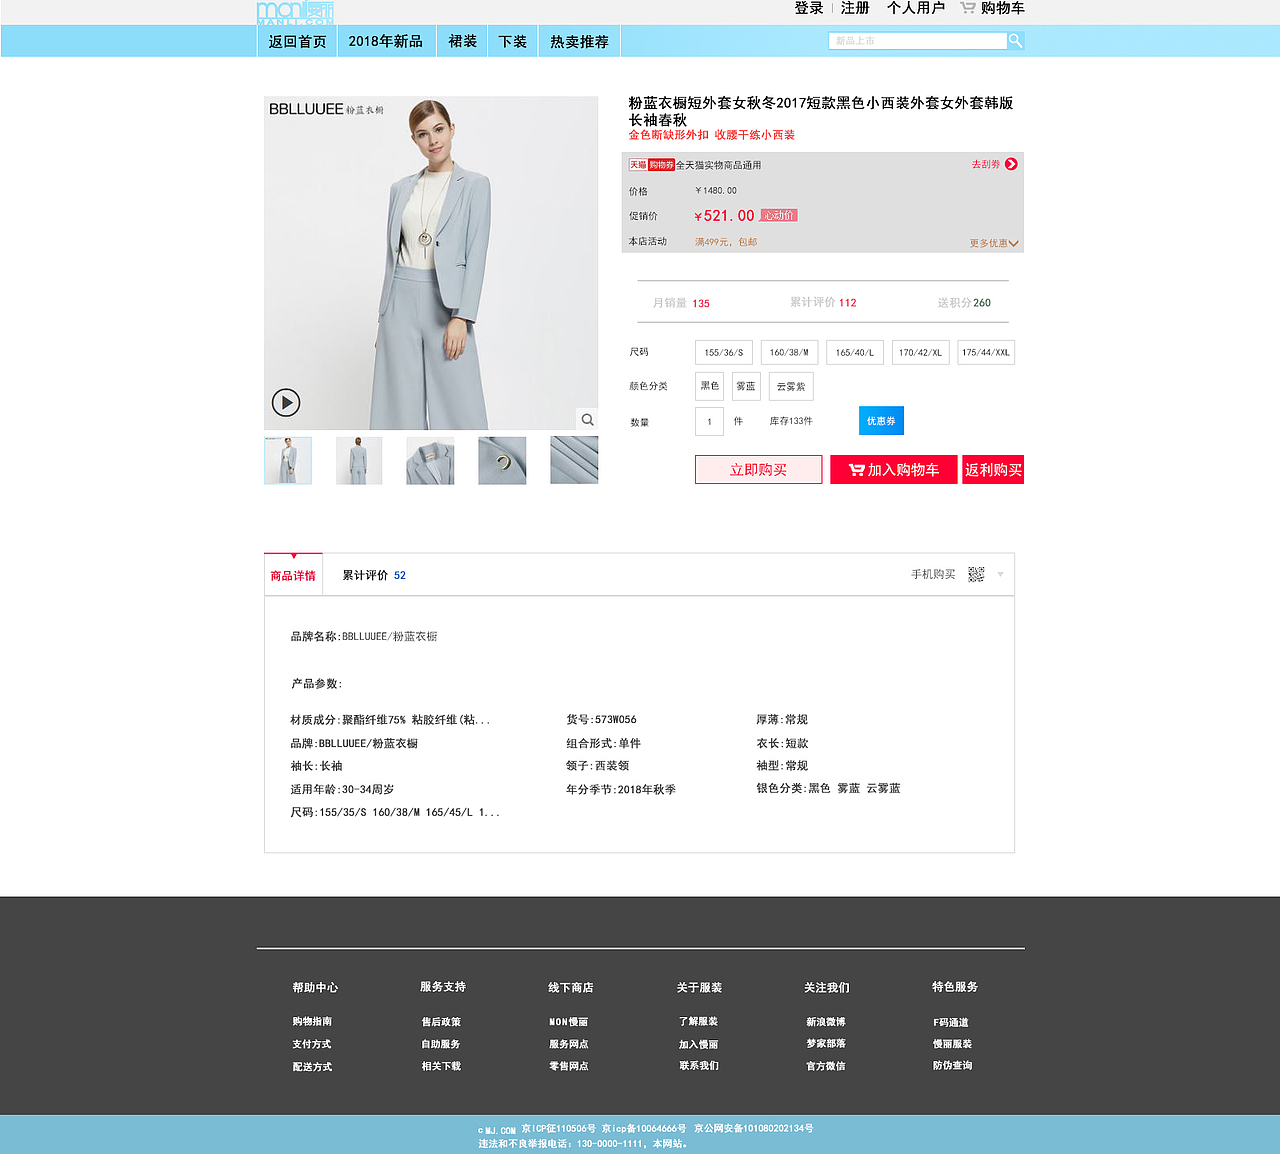Viewport: 1280px width, 1154px height.
Task: Open 自助服务 footer link
Action: pos(441,1044)
